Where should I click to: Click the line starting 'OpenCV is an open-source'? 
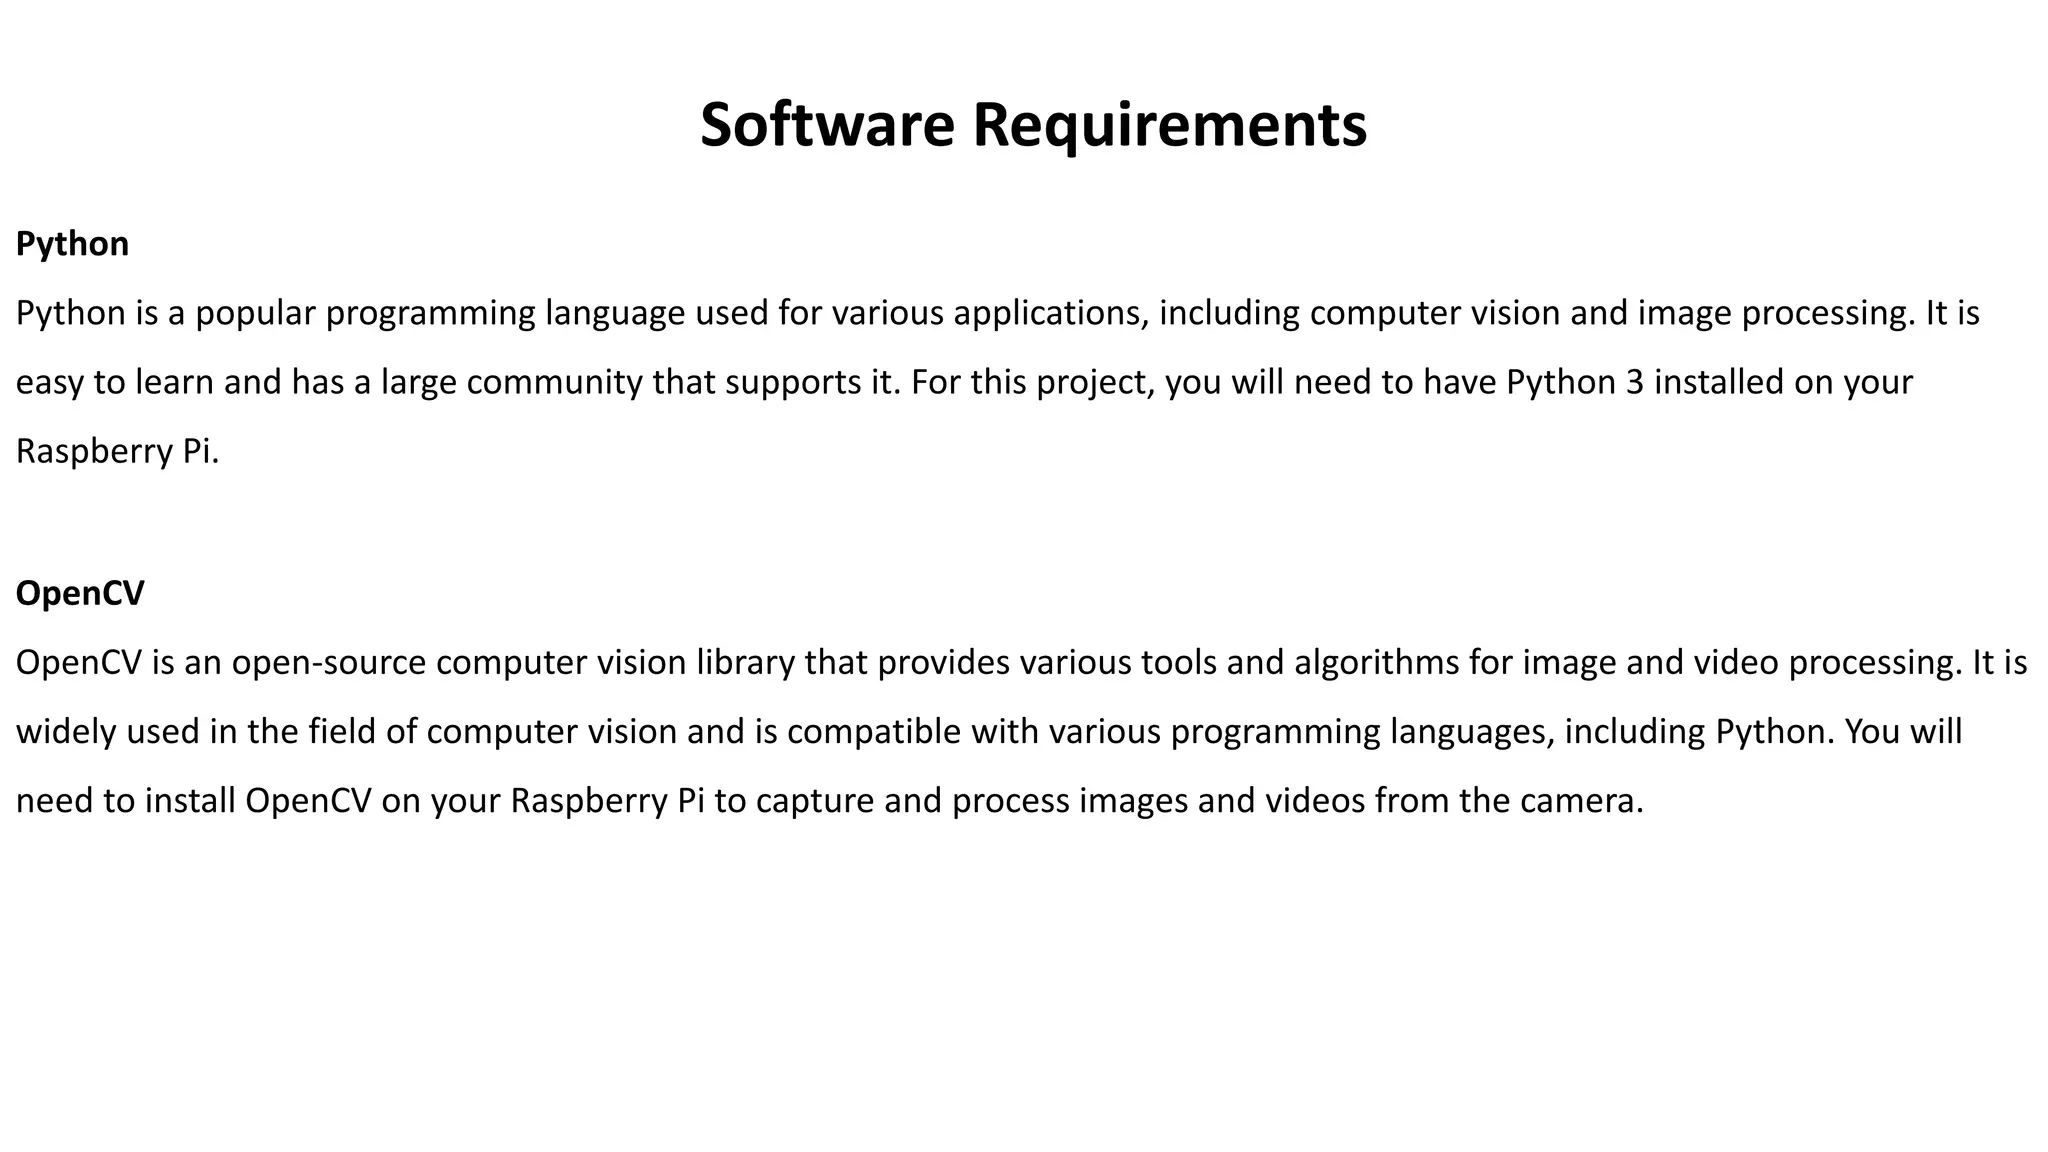[x=1022, y=663]
